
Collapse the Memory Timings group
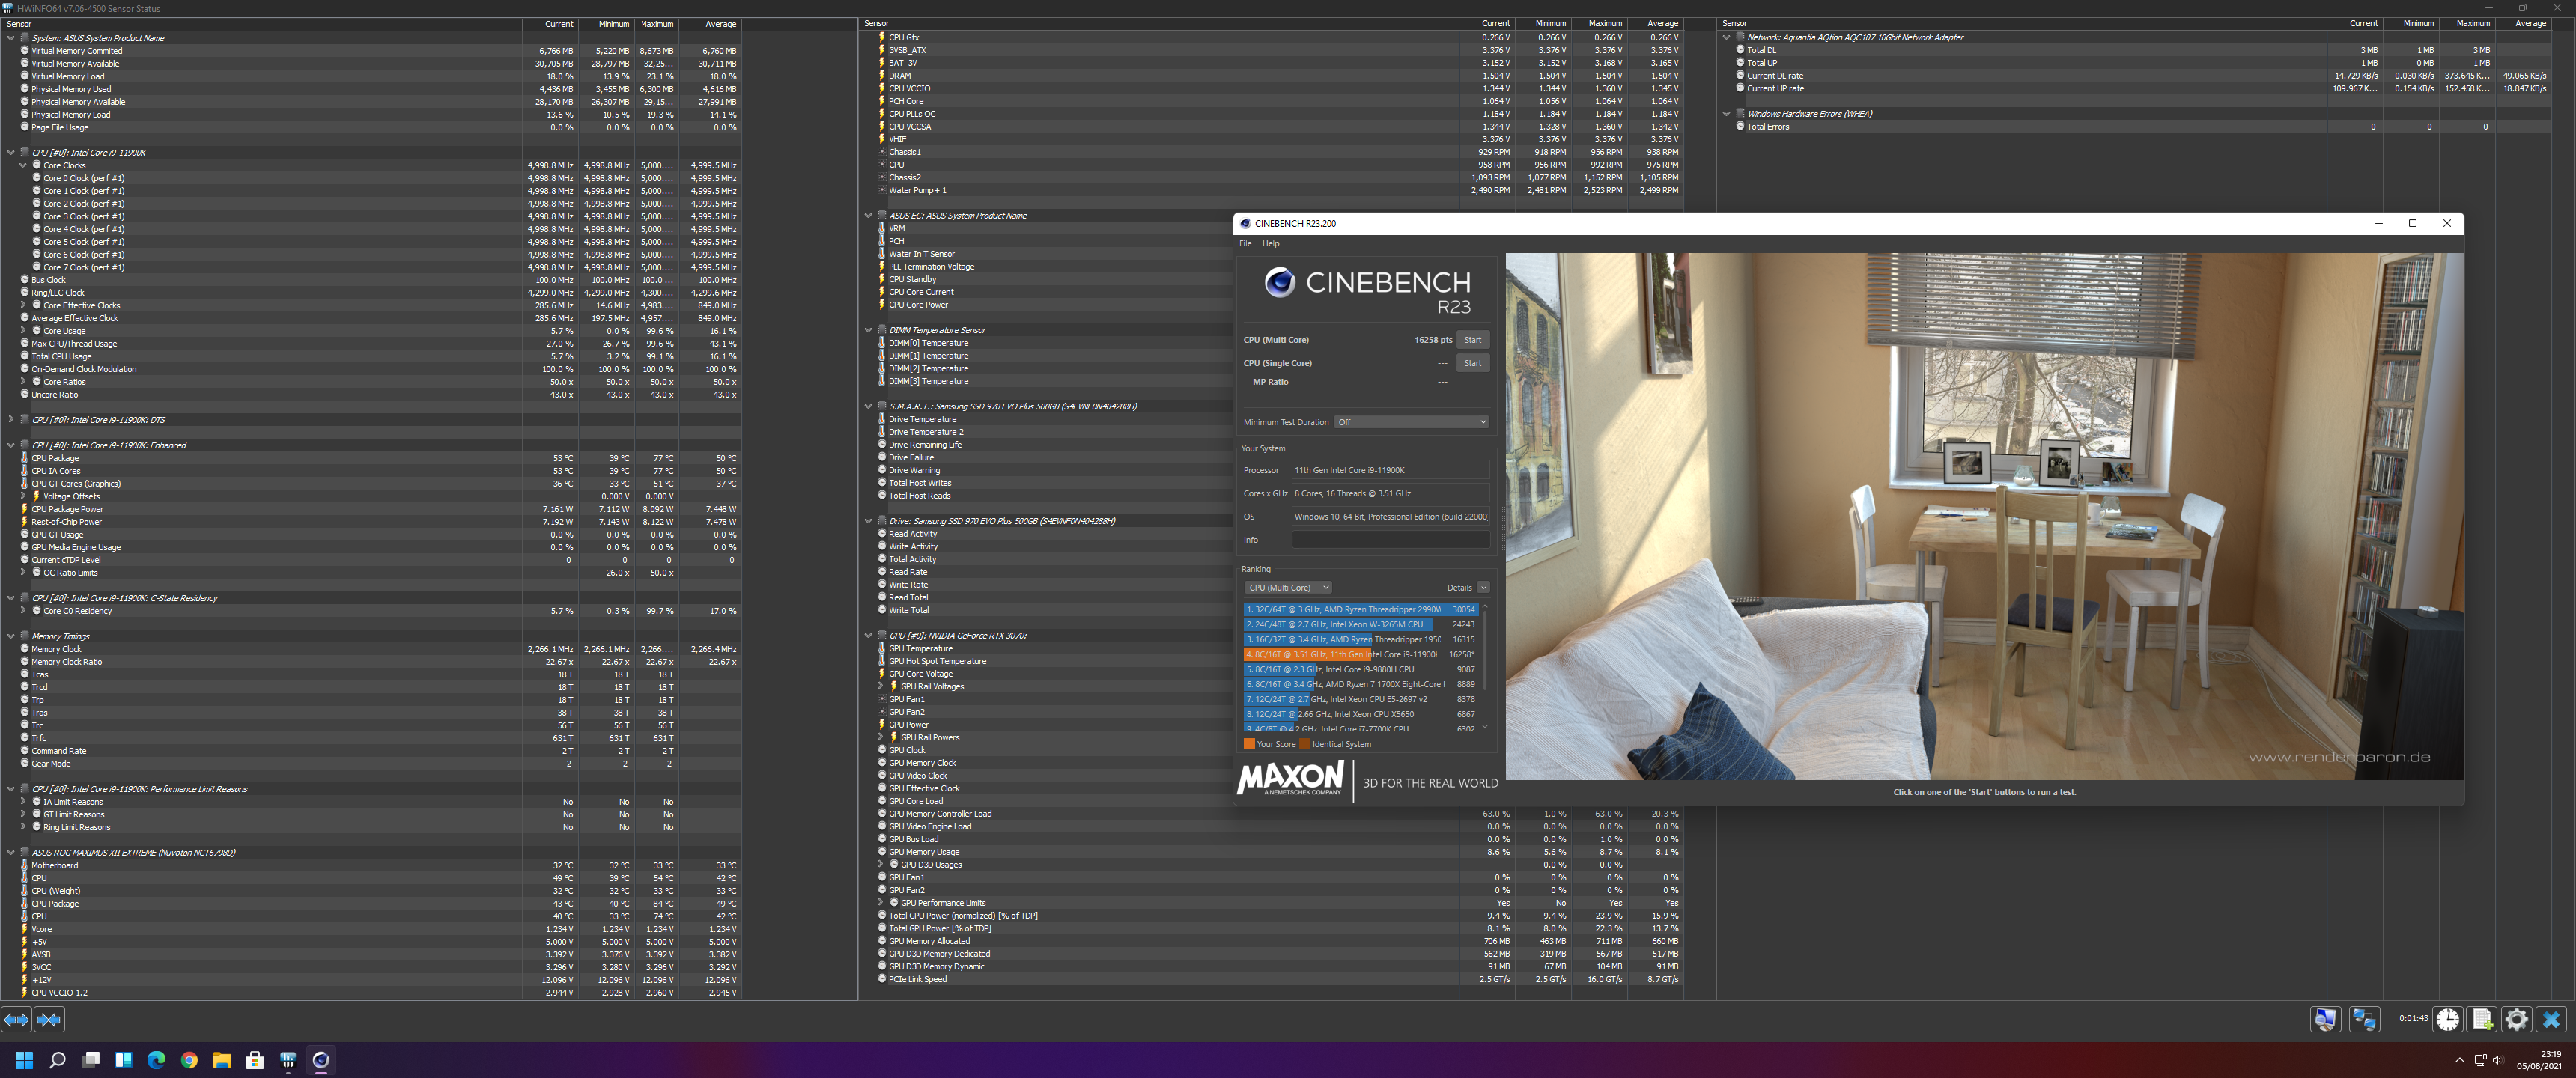(11, 636)
